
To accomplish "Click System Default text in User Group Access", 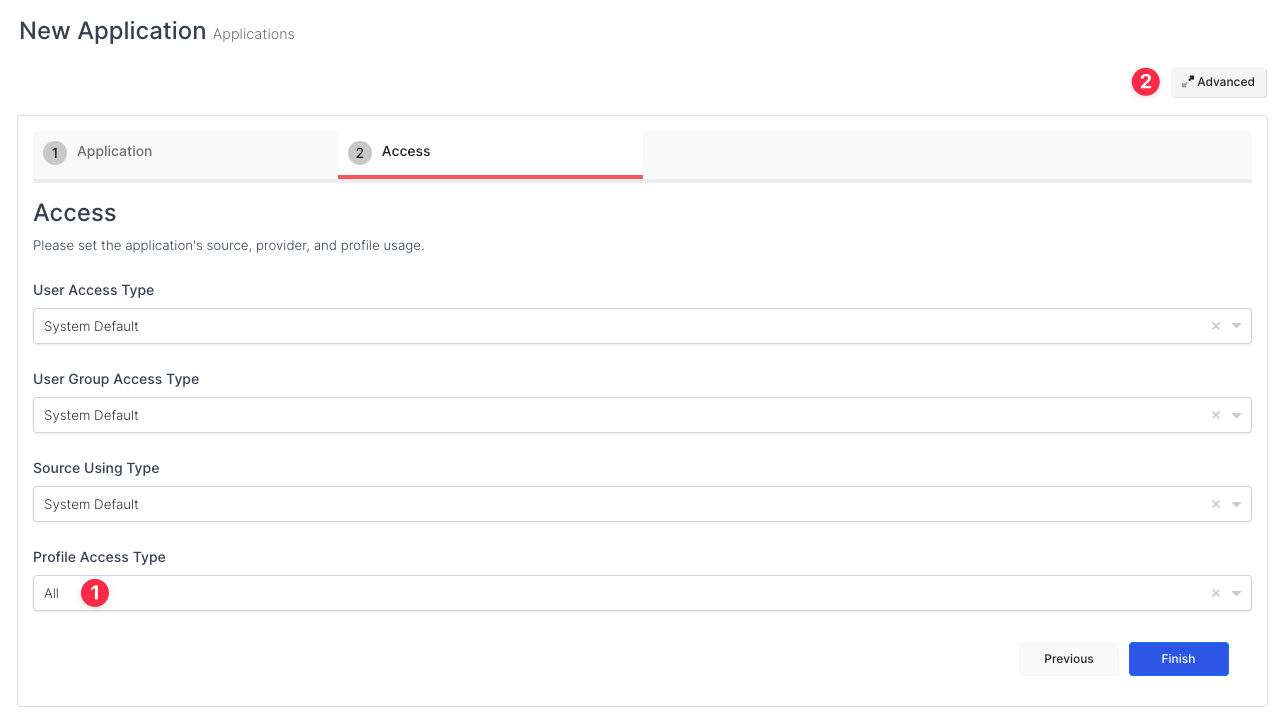I will click(91, 415).
